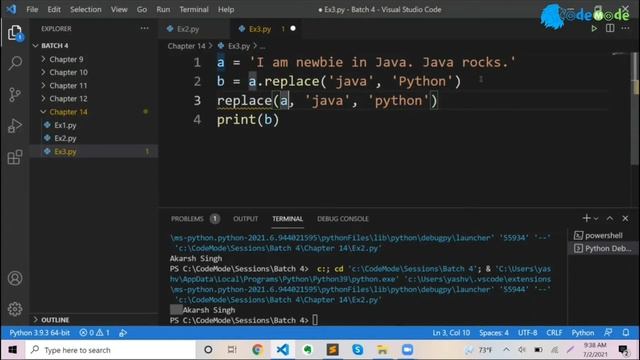Viewport: 640px width, 360px height.
Task: Maximize the terminal panel size
Action: [x=610, y=218]
